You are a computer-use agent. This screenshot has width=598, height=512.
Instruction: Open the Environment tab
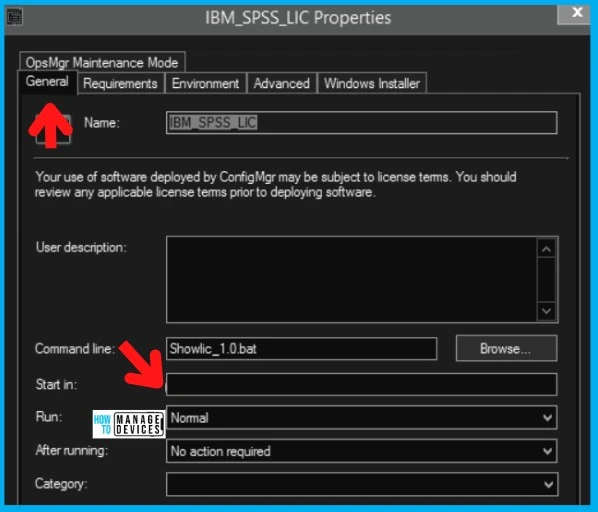tap(206, 83)
